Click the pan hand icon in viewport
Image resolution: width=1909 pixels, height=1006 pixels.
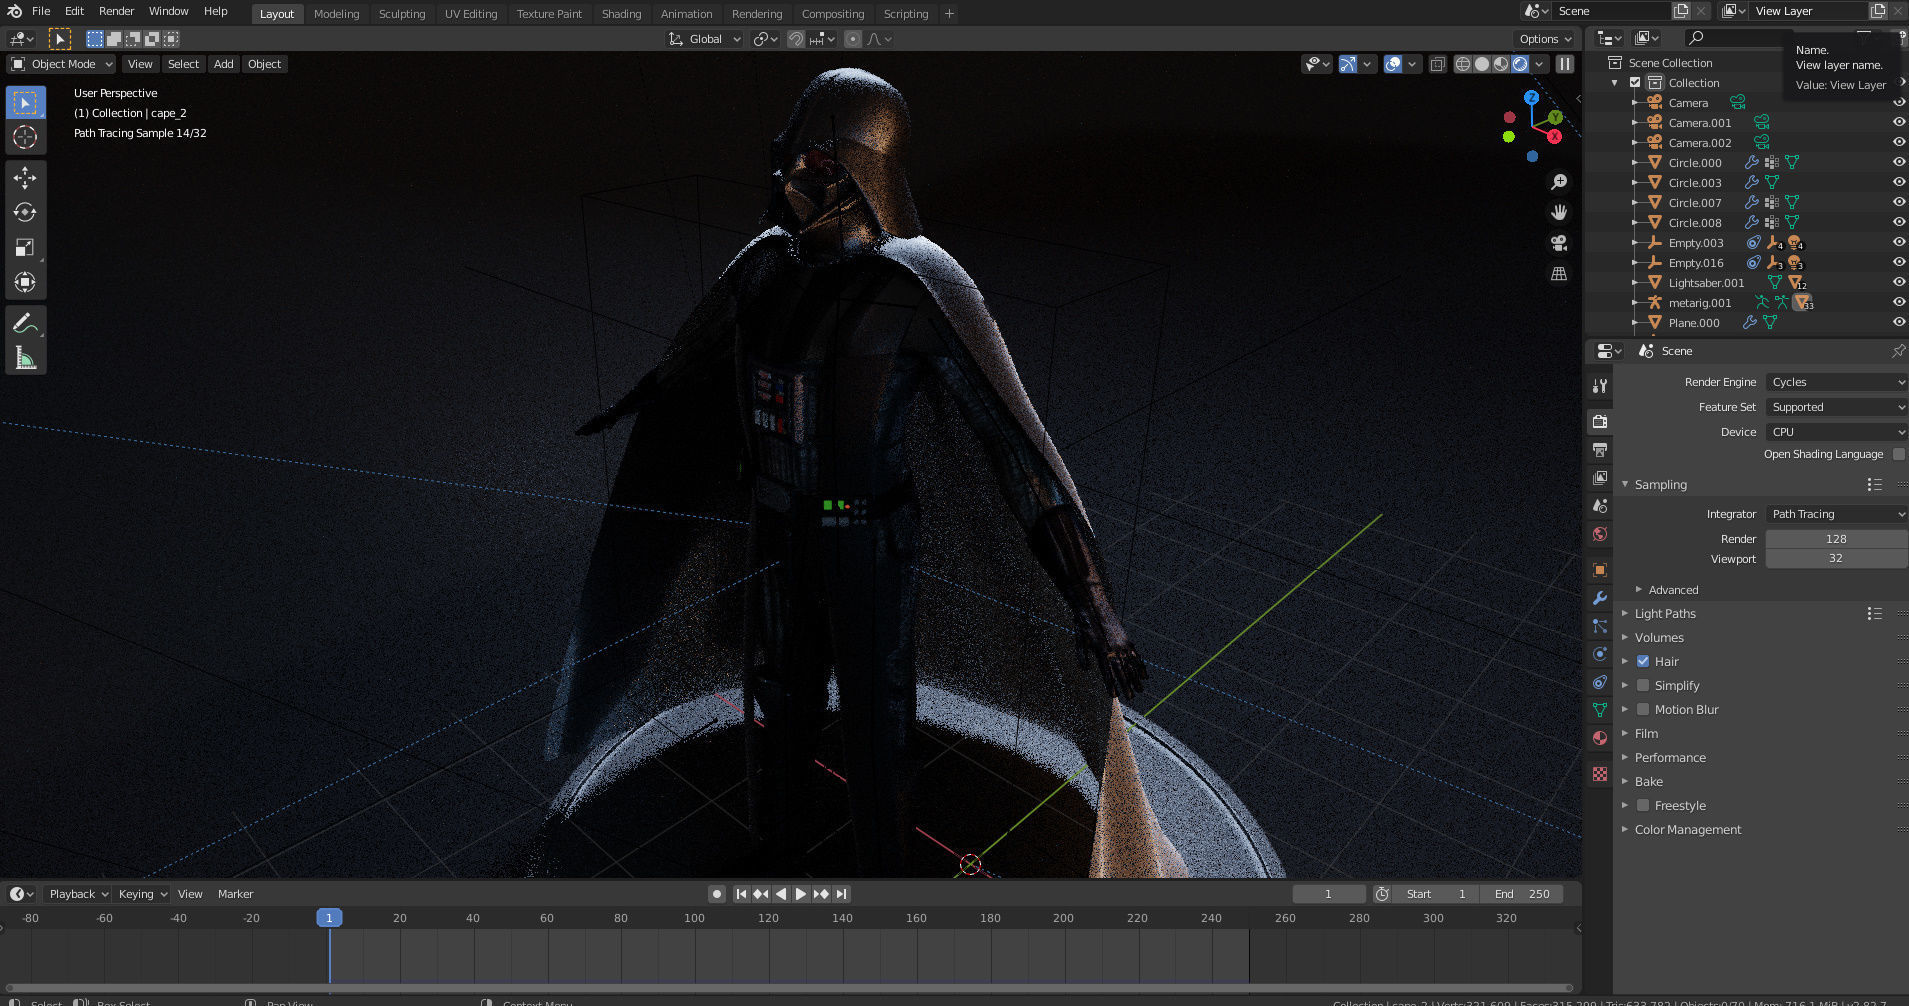coord(1558,212)
